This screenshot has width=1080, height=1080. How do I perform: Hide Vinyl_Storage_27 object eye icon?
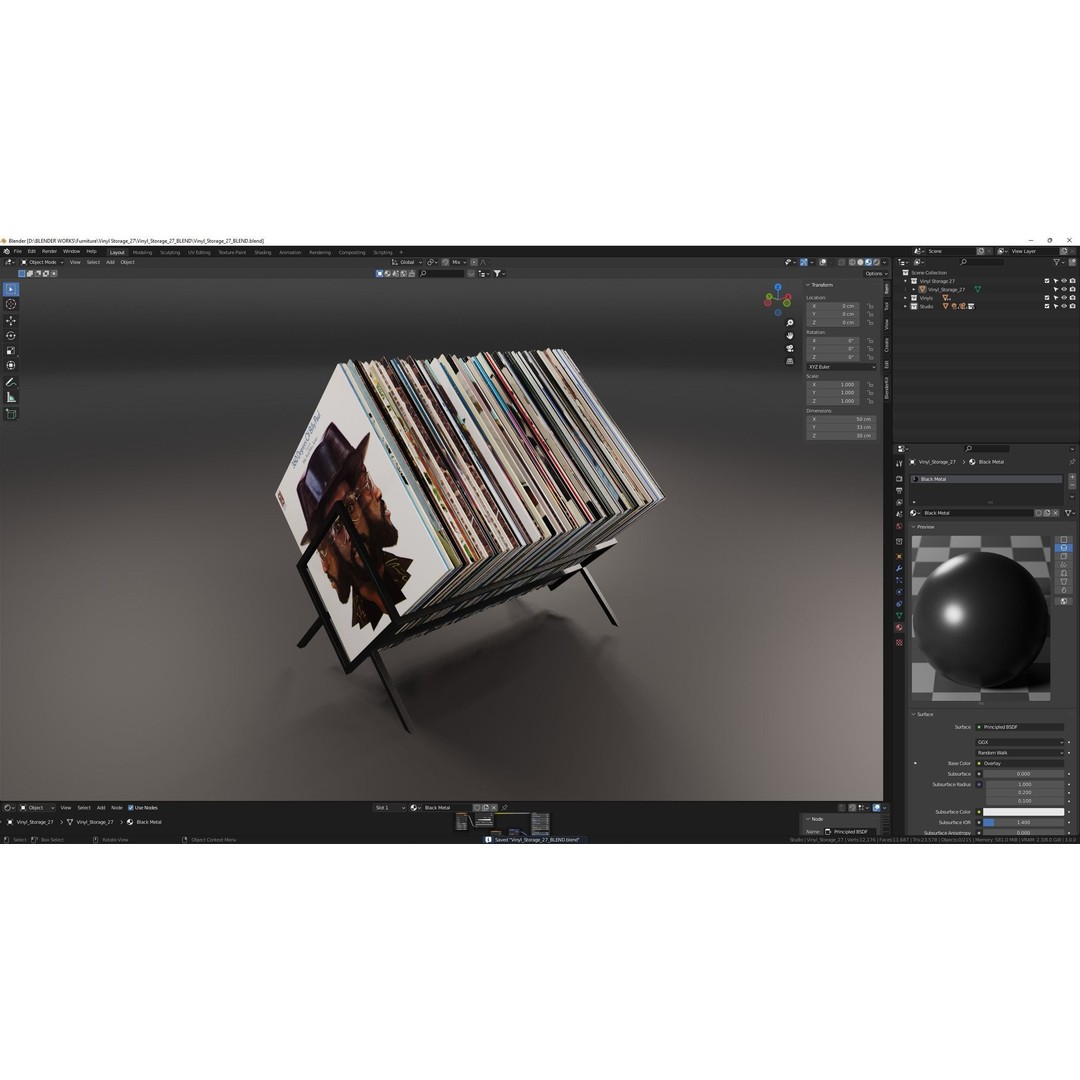[x=1064, y=290]
